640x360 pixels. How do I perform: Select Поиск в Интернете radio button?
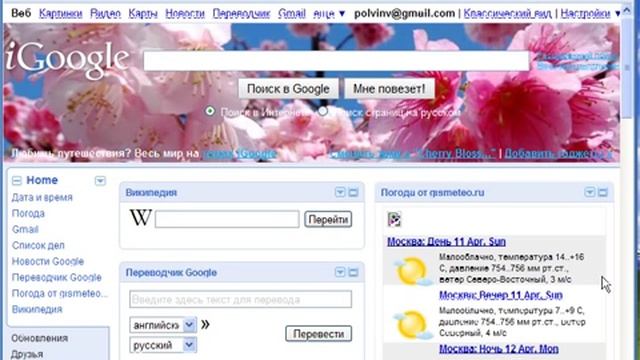pyautogui.click(x=210, y=111)
